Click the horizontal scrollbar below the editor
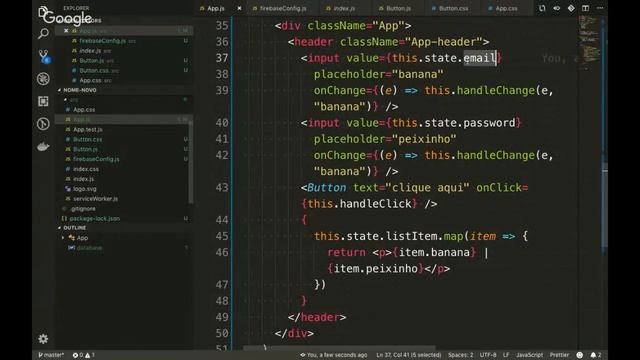Viewport: 640px width, 360px height. (339, 348)
